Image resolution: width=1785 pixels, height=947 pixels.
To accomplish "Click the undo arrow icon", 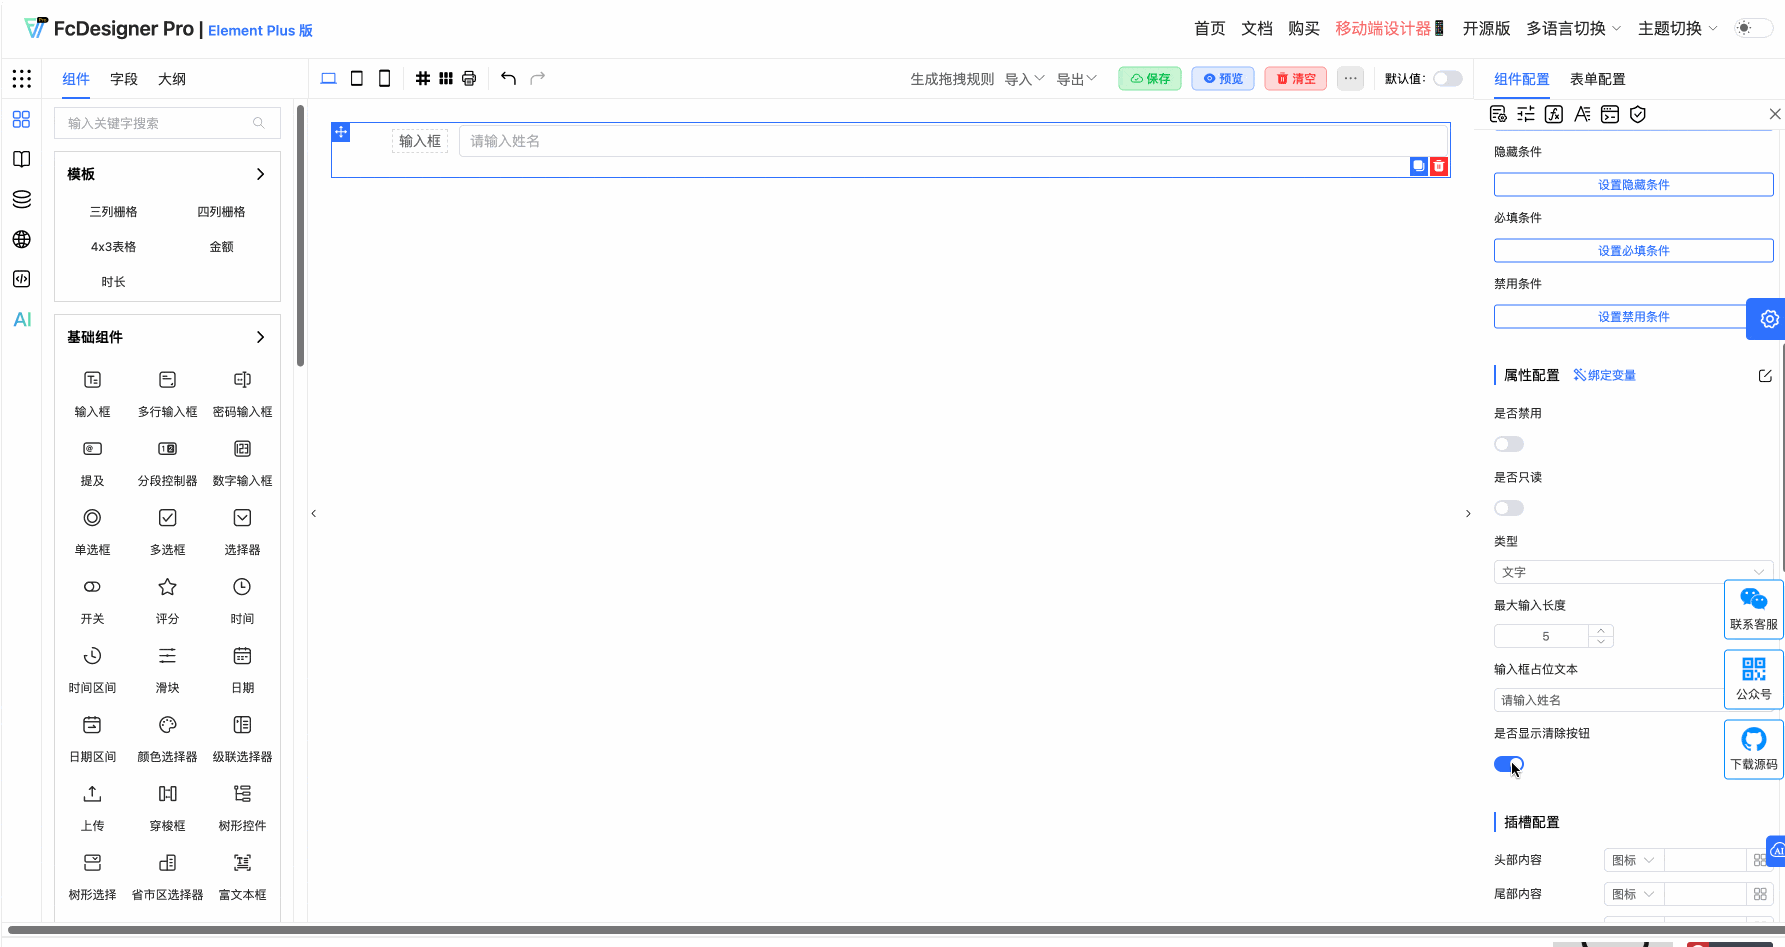I will tap(508, 78).
